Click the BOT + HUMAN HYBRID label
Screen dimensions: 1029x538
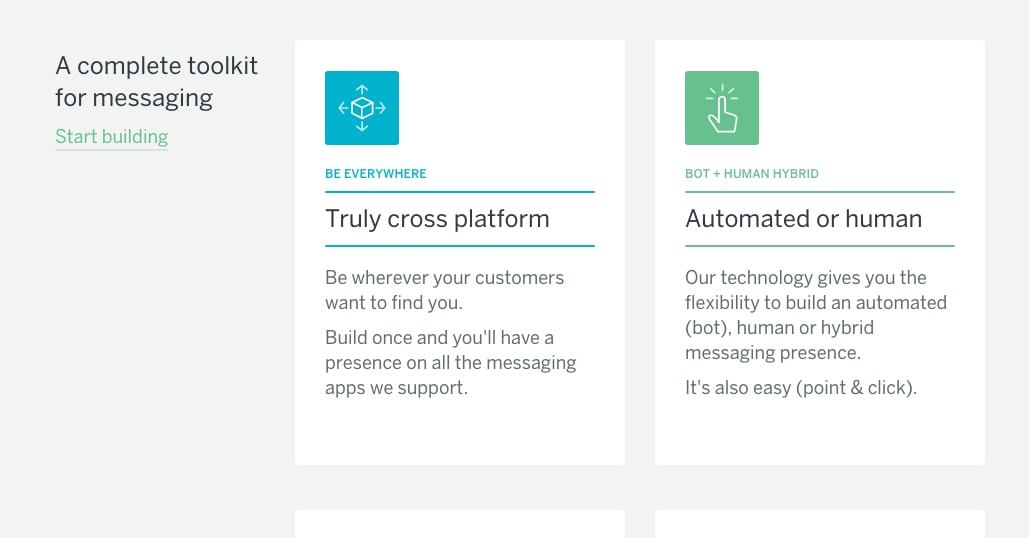coord(752,174)
